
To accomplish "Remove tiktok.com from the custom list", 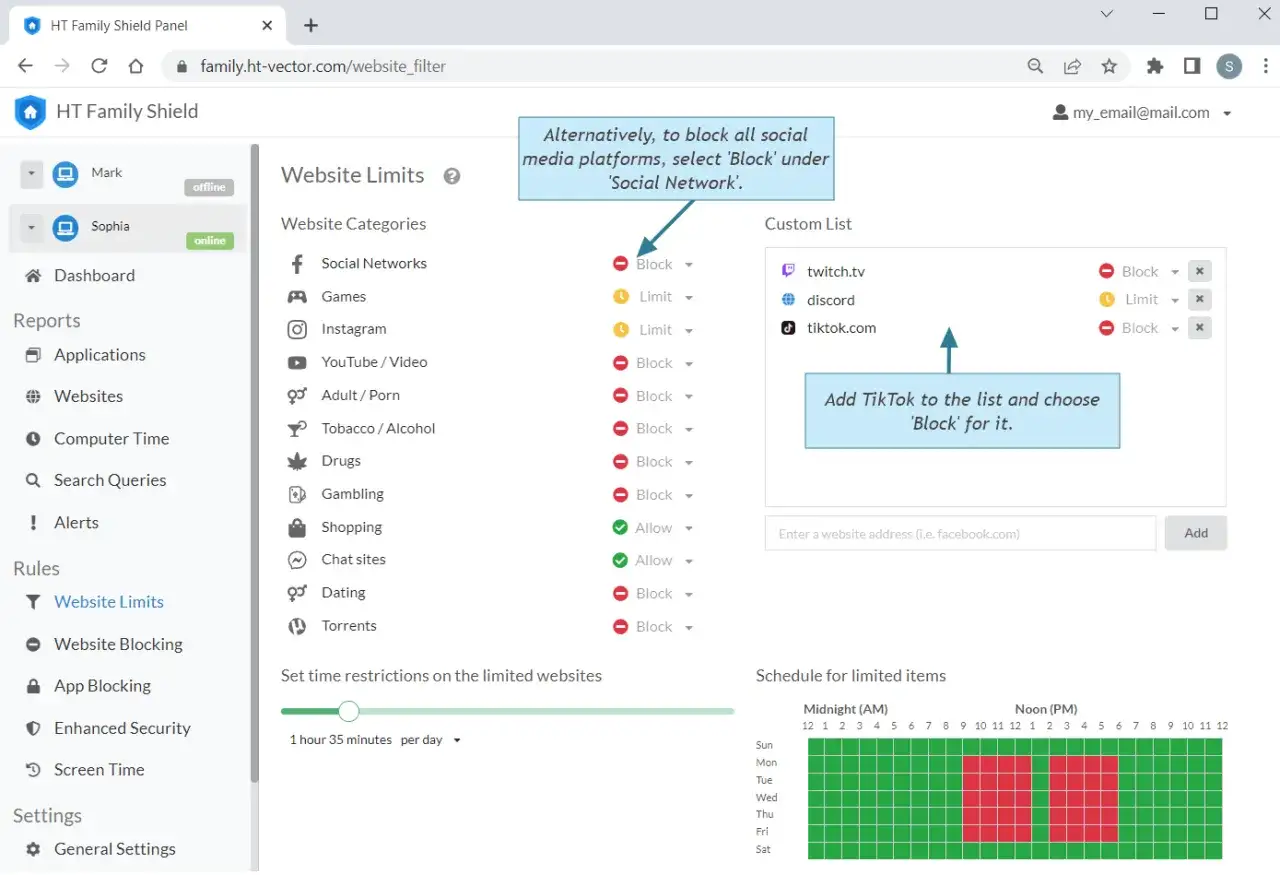I will [1200, 327].
